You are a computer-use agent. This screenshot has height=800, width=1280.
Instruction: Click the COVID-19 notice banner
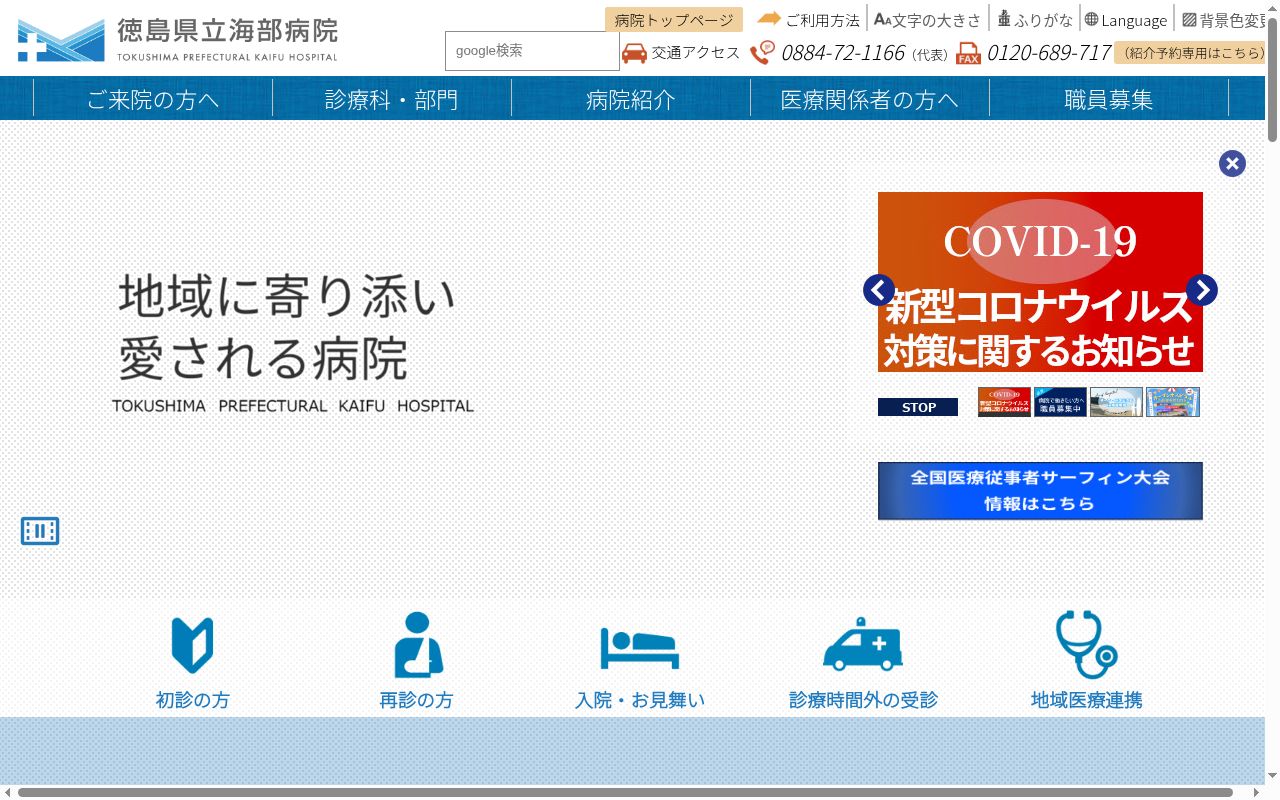click(1040, 282)
